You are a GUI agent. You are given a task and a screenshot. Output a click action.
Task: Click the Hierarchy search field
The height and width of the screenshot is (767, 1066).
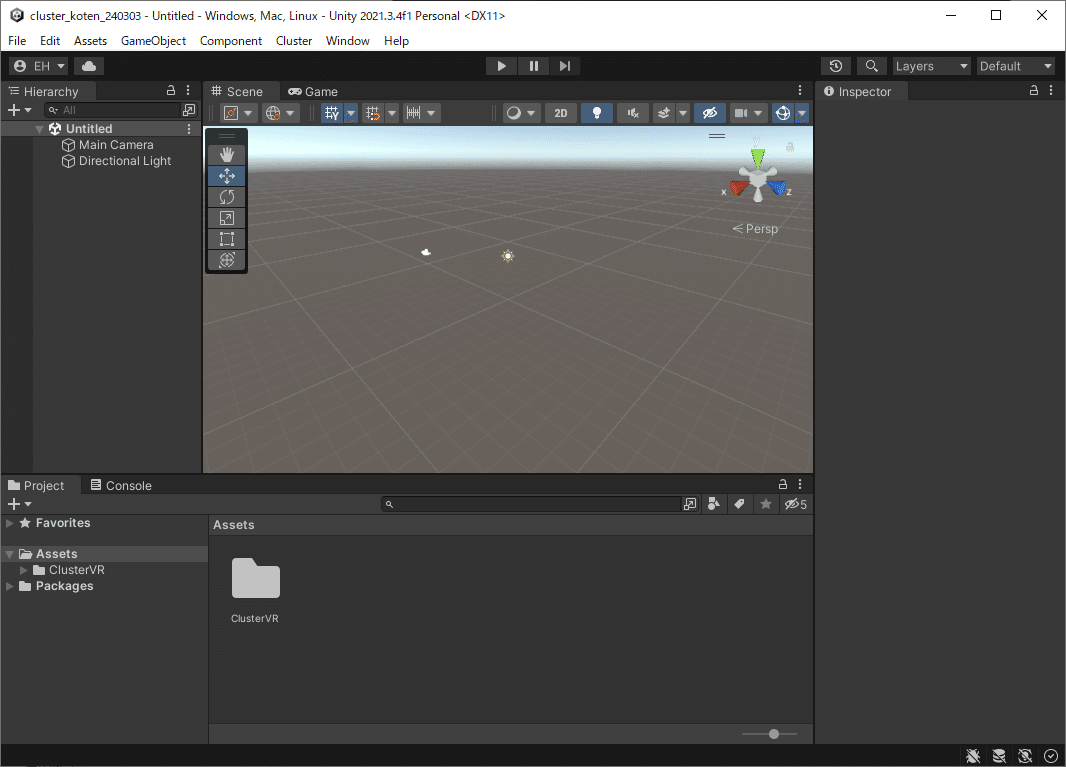coord(112,110)
